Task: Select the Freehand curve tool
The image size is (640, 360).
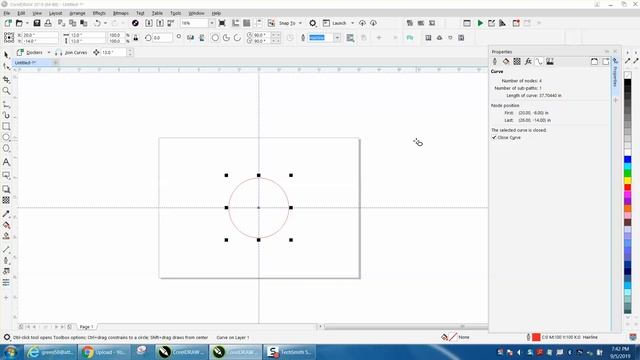Action: [6, 104]
